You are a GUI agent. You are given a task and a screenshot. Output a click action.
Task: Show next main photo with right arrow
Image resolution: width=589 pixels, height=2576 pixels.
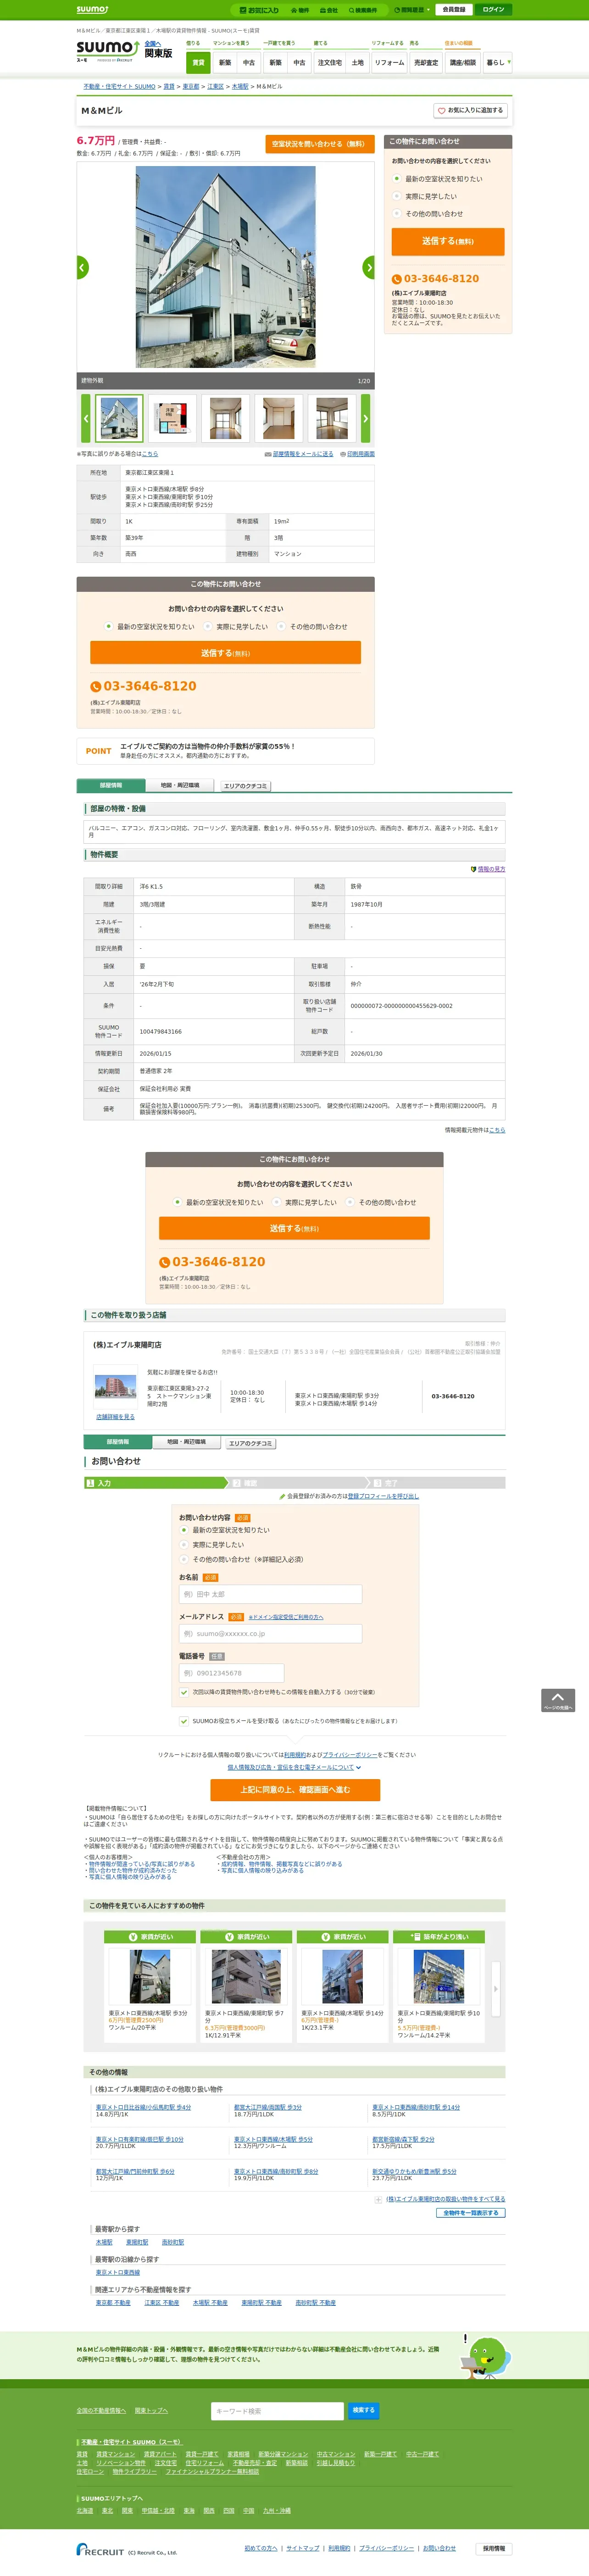[368, 267]
